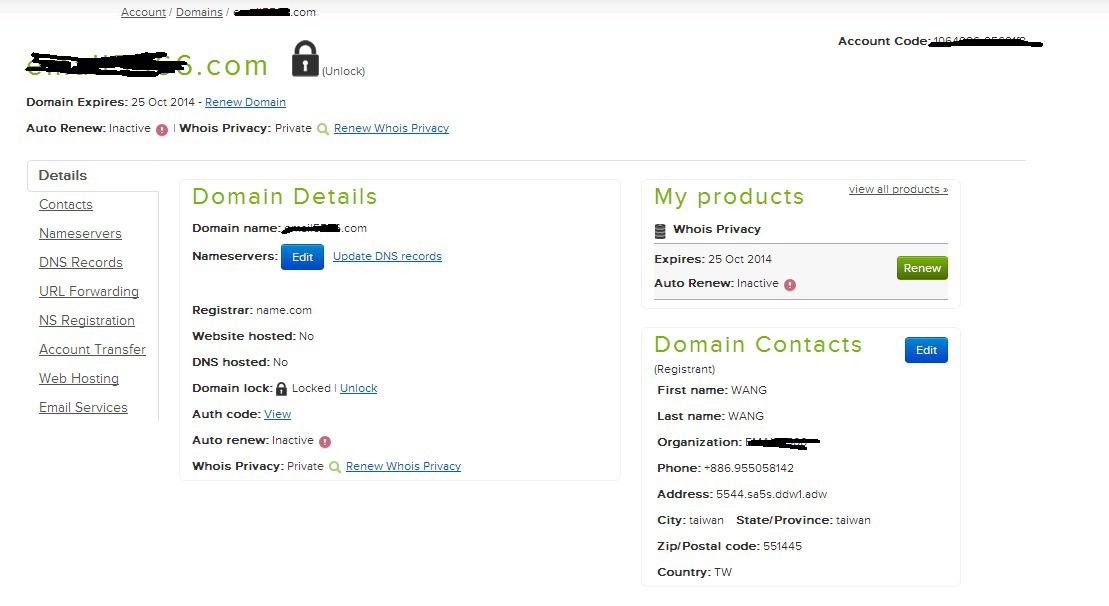Open the Nameservers sidebar section

coord(80,233)
